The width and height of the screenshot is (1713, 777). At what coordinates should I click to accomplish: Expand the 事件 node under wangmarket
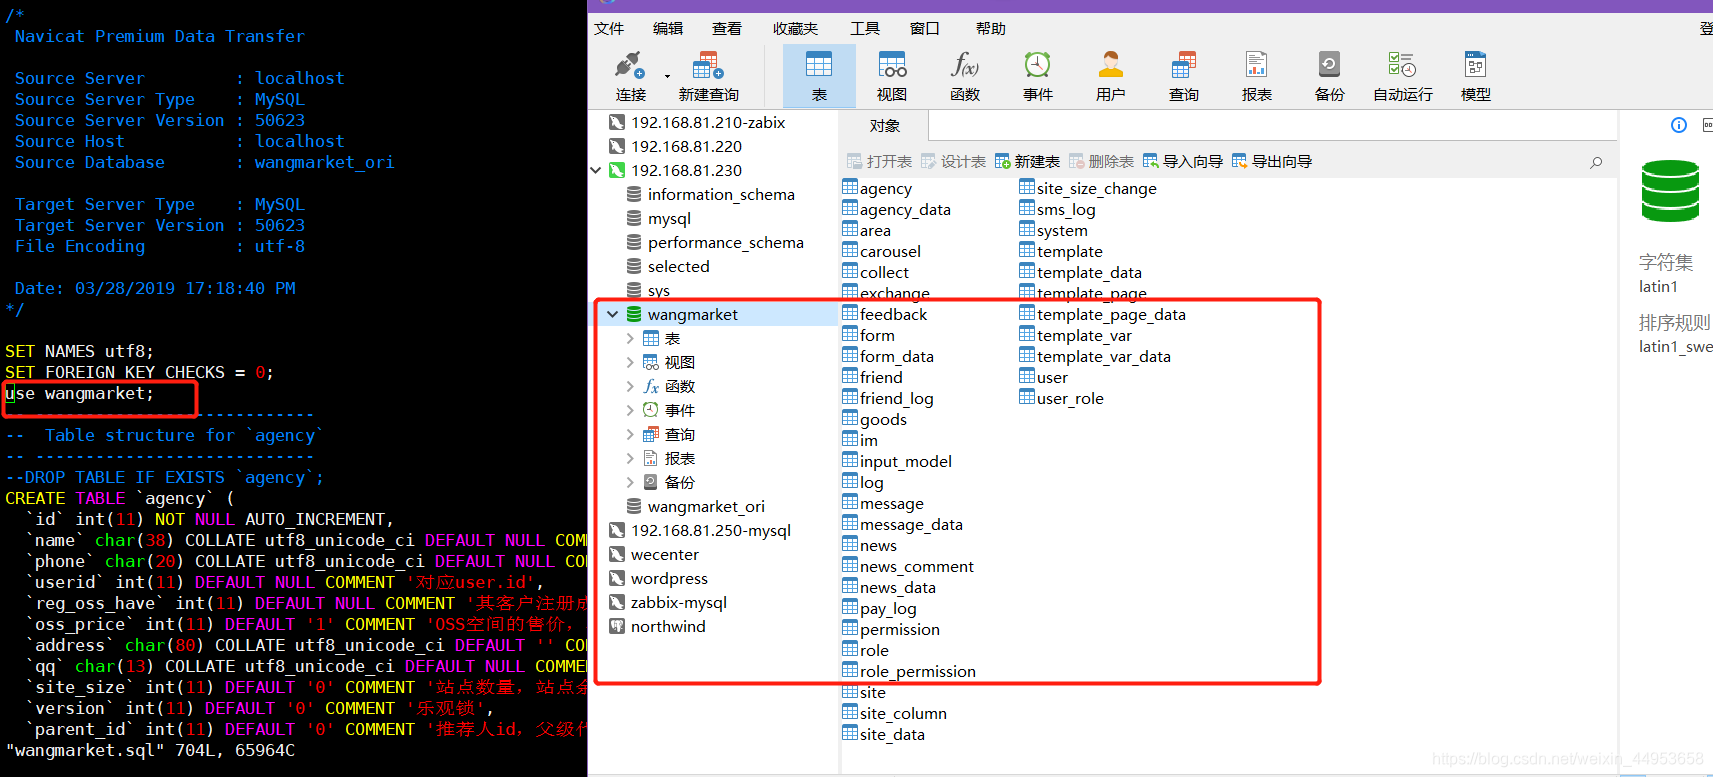630,410
